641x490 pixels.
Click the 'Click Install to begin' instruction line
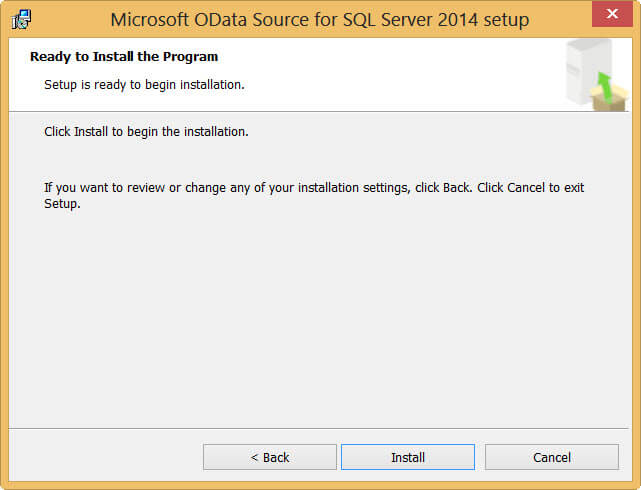point(146,132)
